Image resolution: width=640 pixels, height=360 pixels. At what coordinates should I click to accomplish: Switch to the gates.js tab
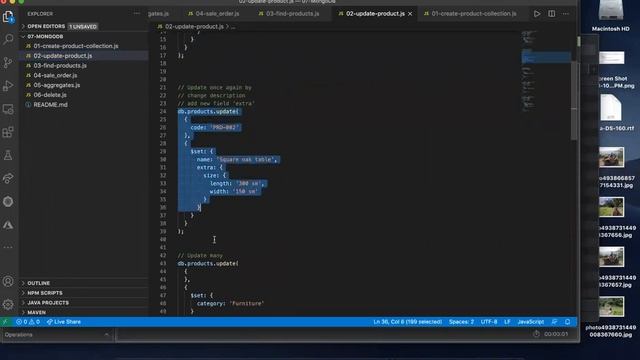click(x=159, y=14)
